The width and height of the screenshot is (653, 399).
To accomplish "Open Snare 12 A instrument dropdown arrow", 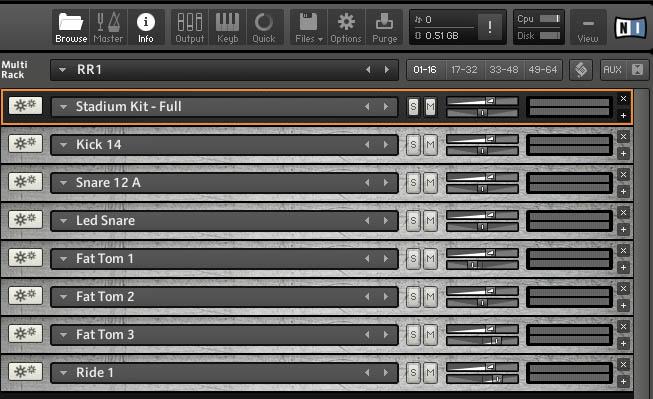I will pyautogui.click(x=63, y=183).
